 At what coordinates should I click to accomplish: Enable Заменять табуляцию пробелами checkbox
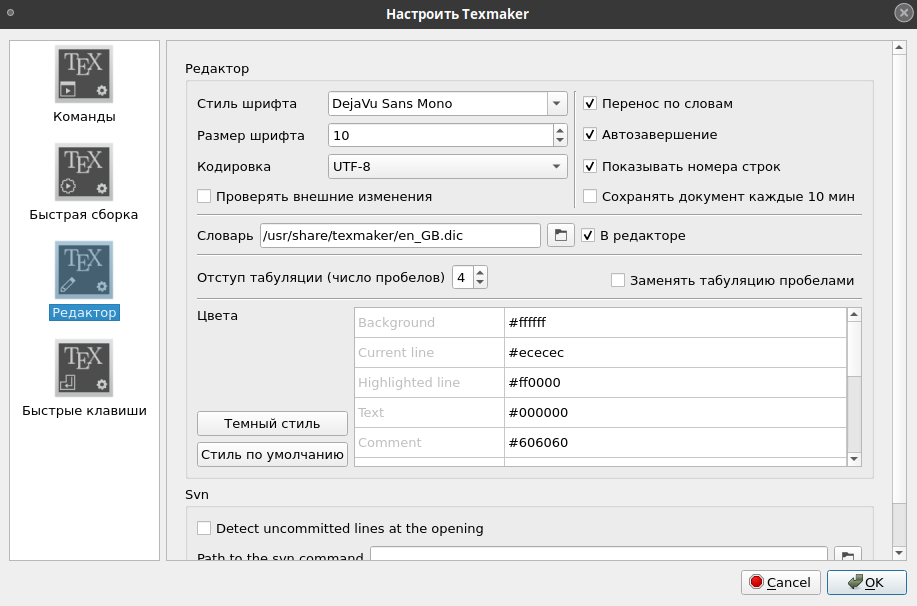pyautogui.click(x=618, y=280)
